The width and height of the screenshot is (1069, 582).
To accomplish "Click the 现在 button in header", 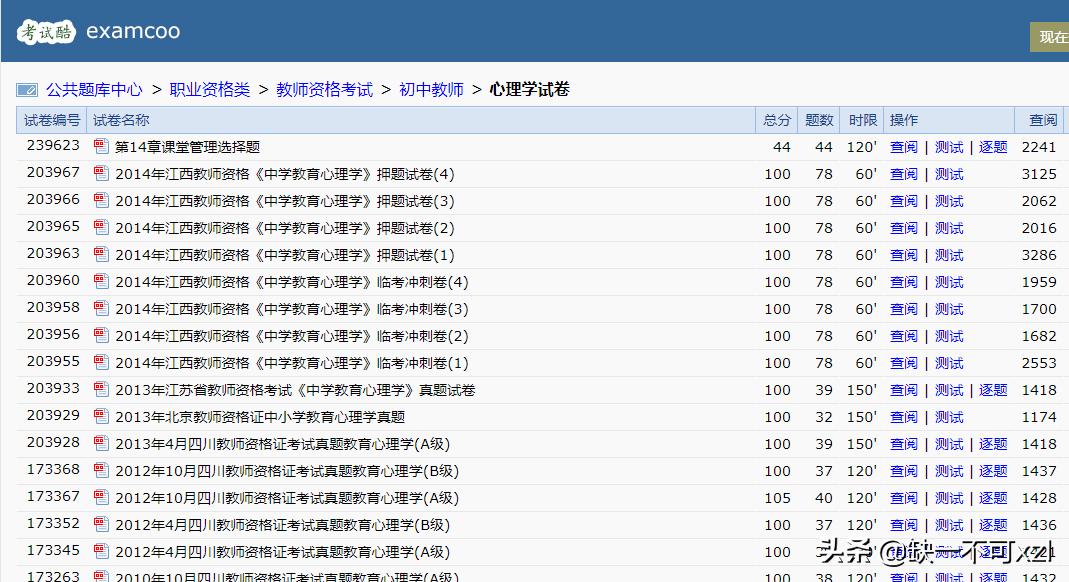I will tap(1050, 37).
